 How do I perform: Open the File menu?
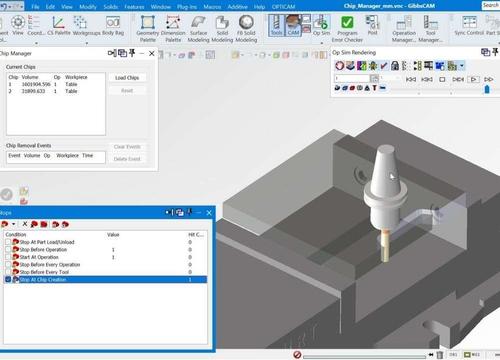coord(35,7)
